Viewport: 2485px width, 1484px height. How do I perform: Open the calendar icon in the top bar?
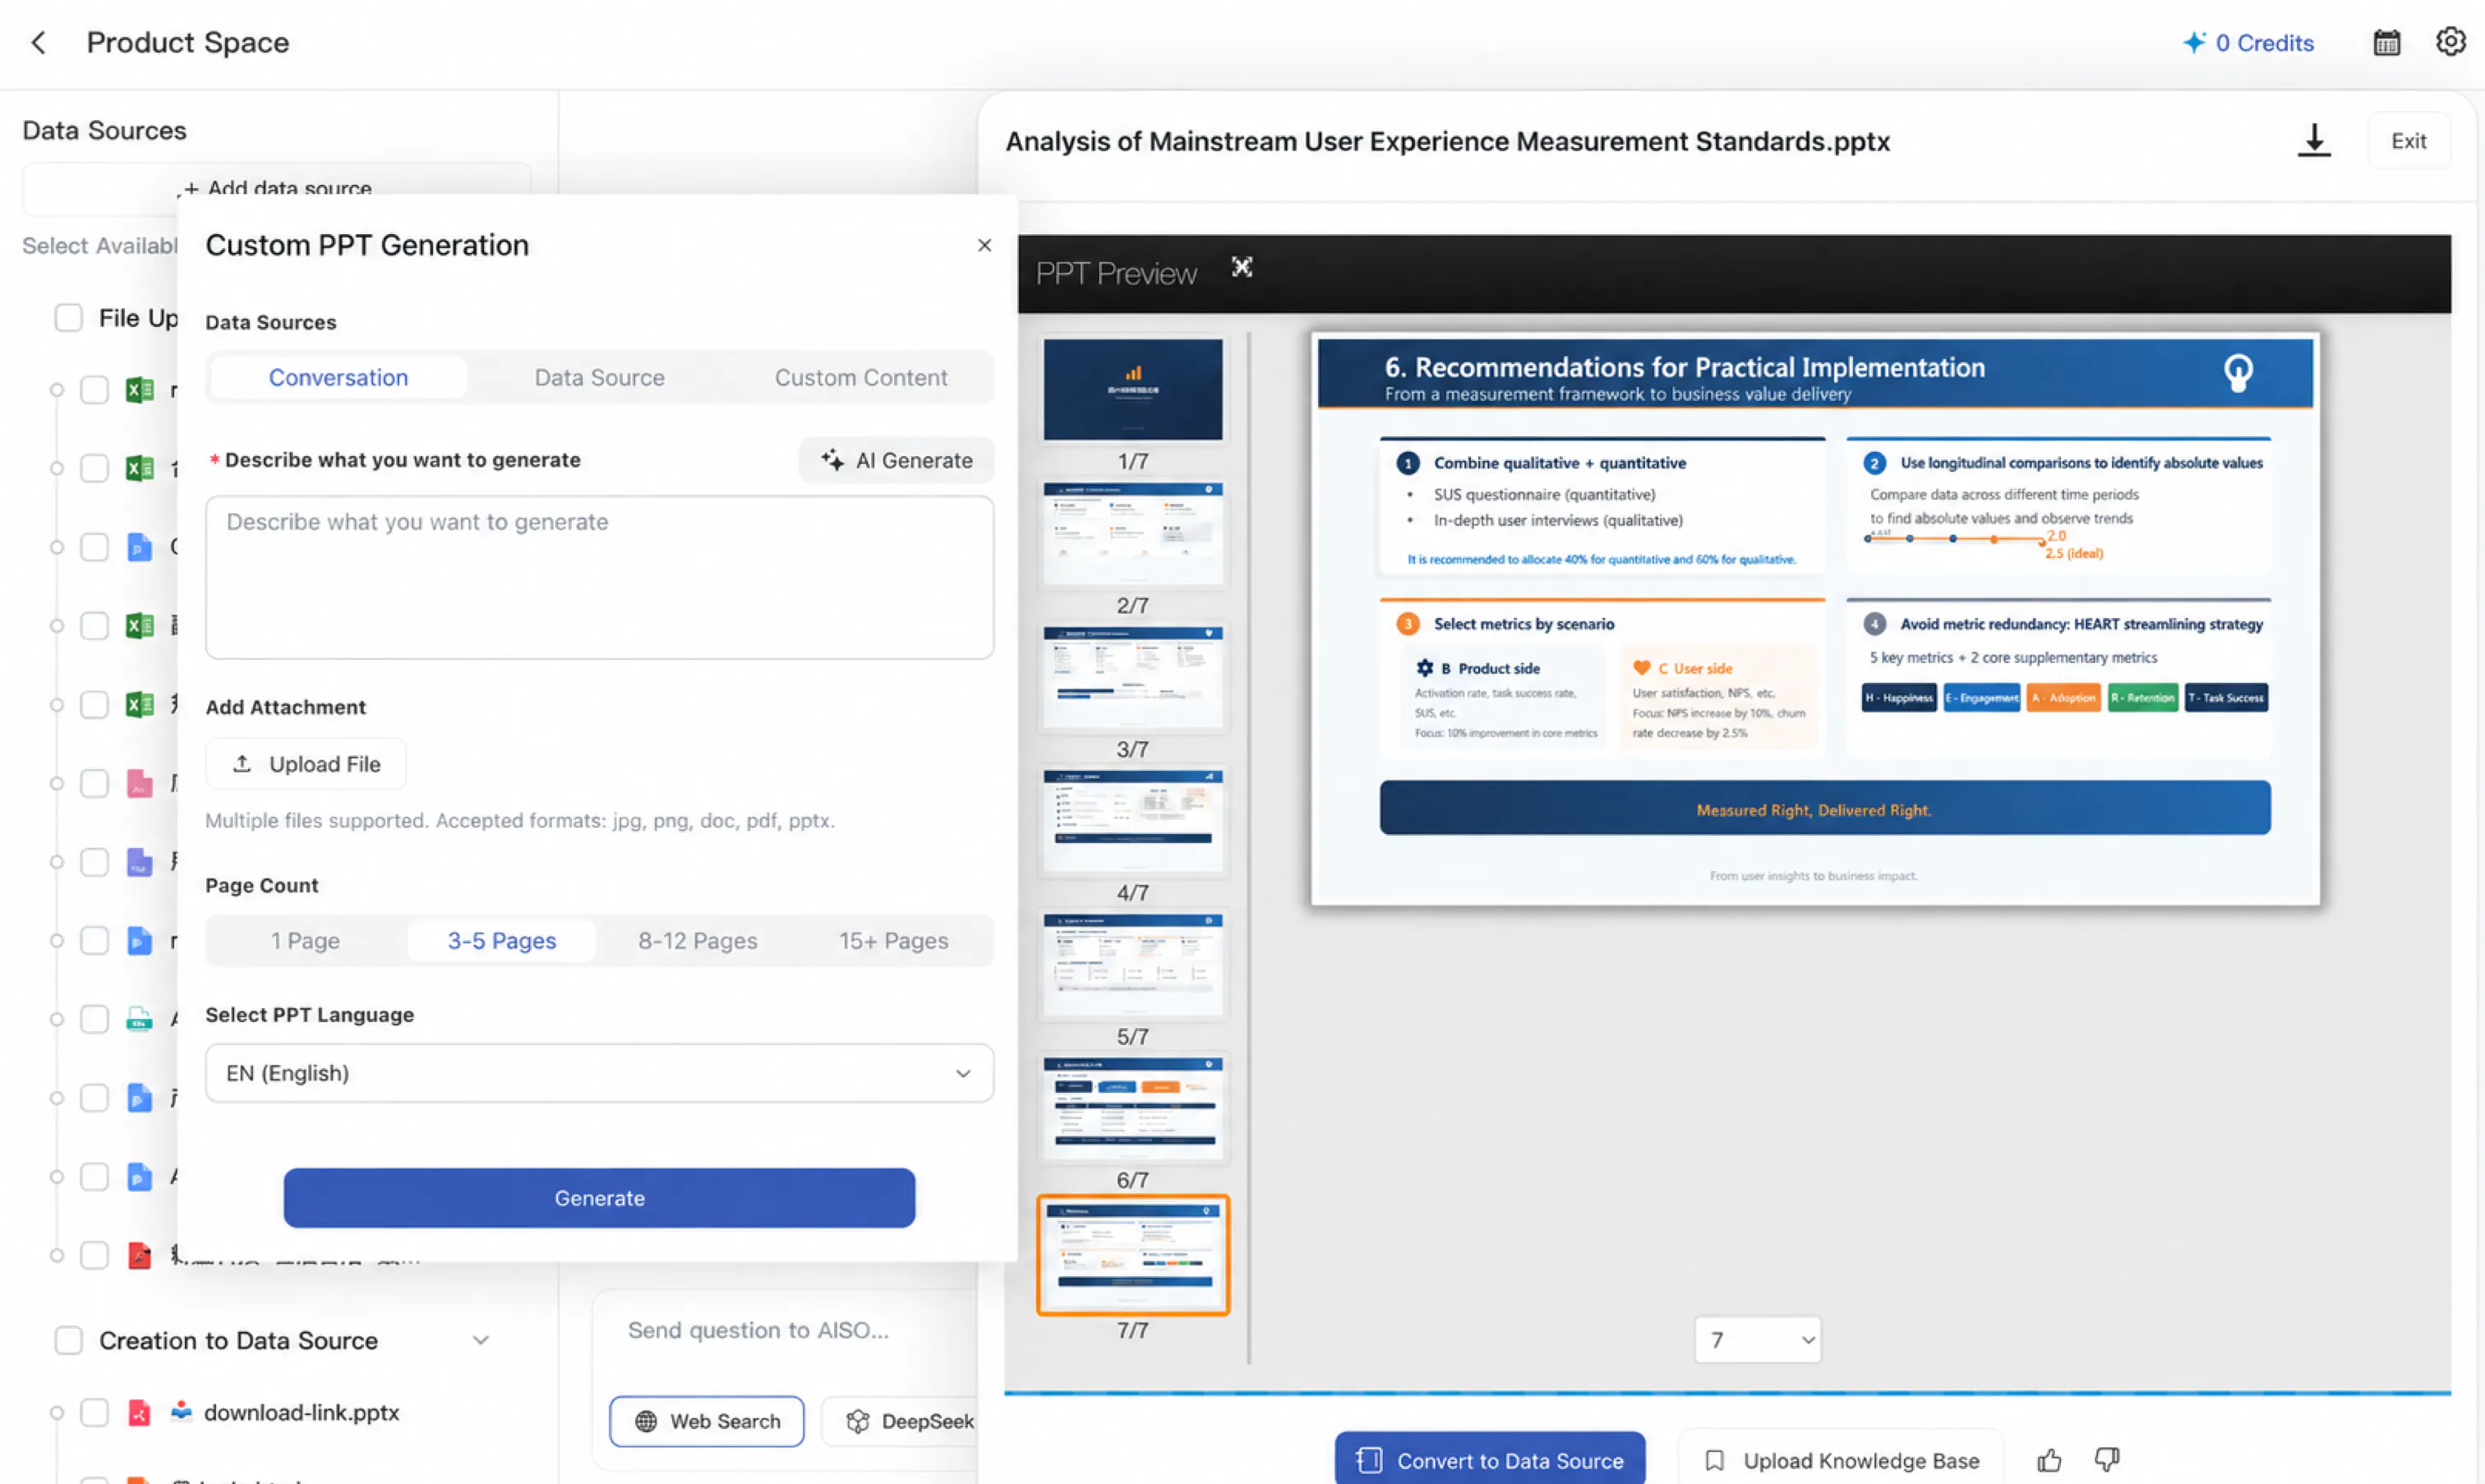(2386, 43)
